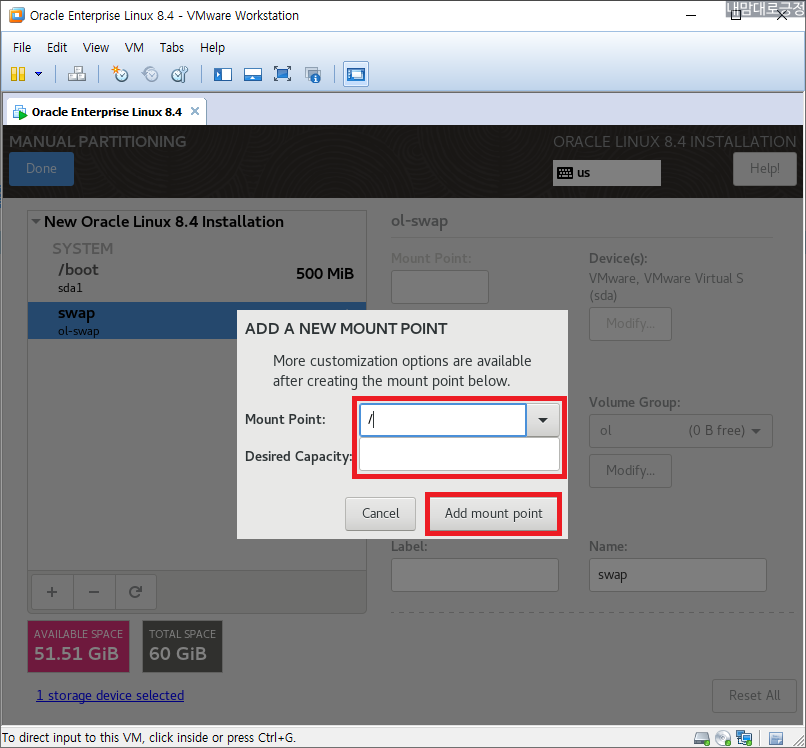Click inside the Mount Point text field in the dialog
Screen dimensions: 806x748
[x=443, y=420]
